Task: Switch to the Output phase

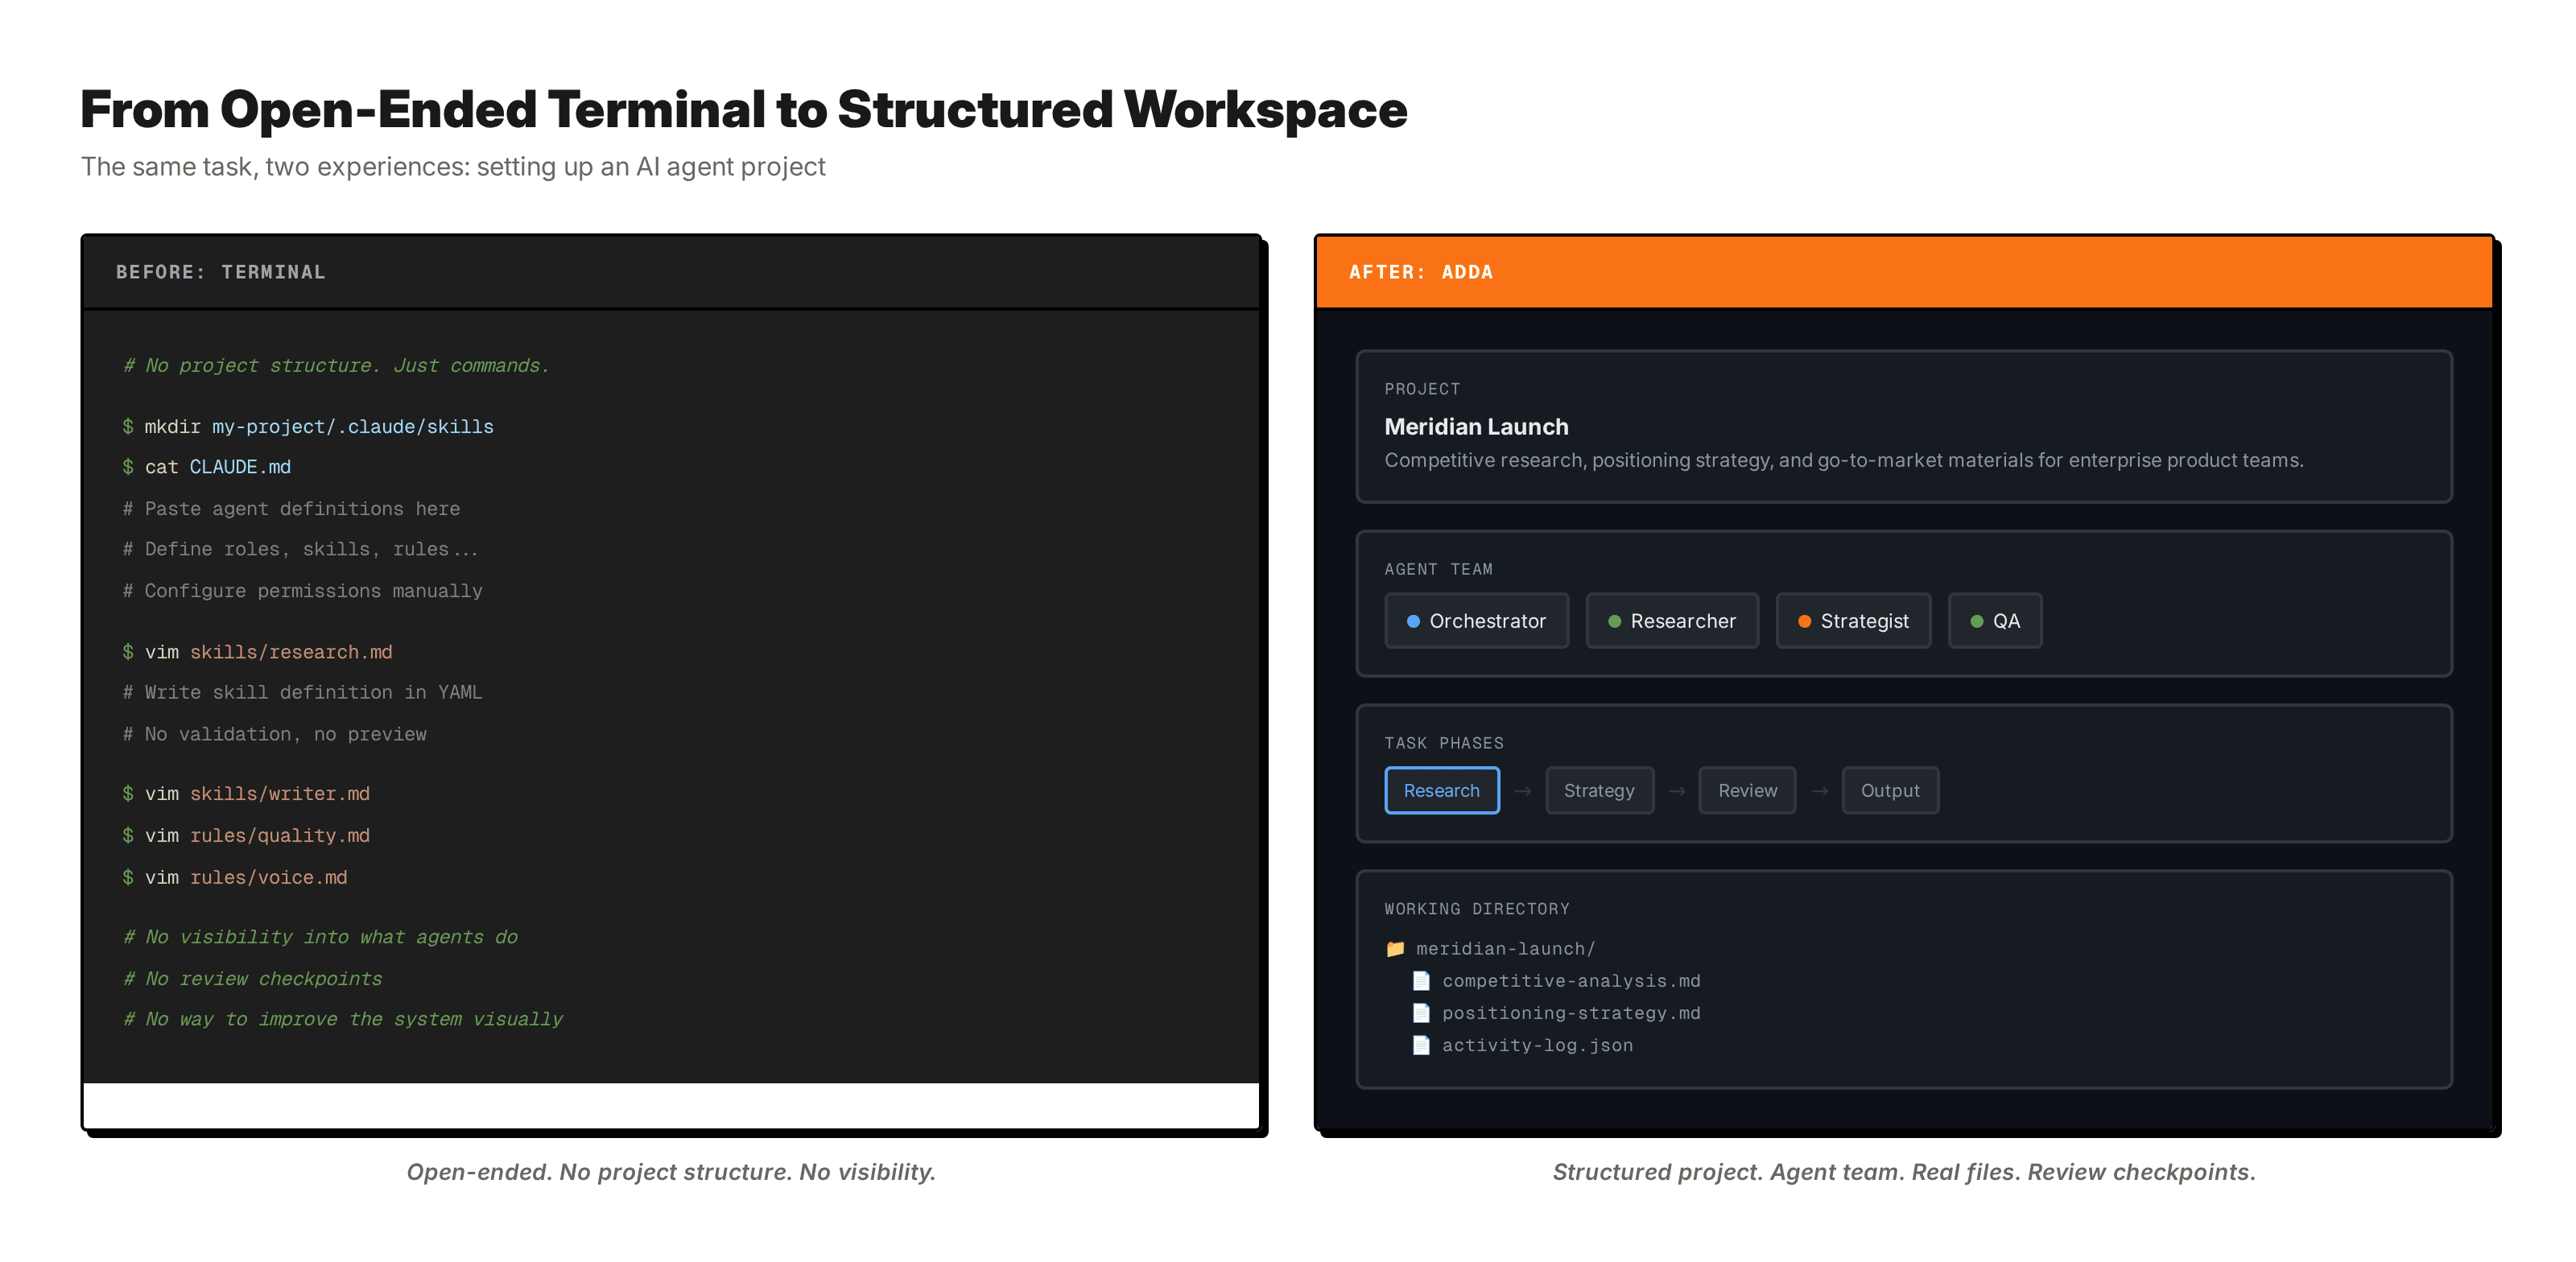Action: 1889,790
